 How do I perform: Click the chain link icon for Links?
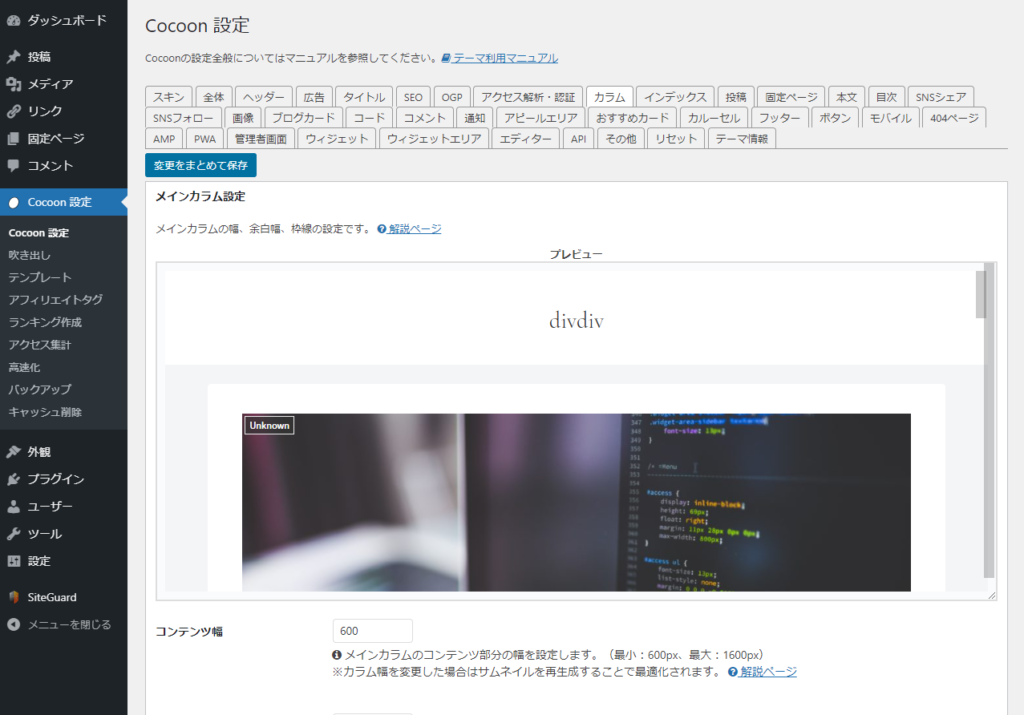click(13, 111)
